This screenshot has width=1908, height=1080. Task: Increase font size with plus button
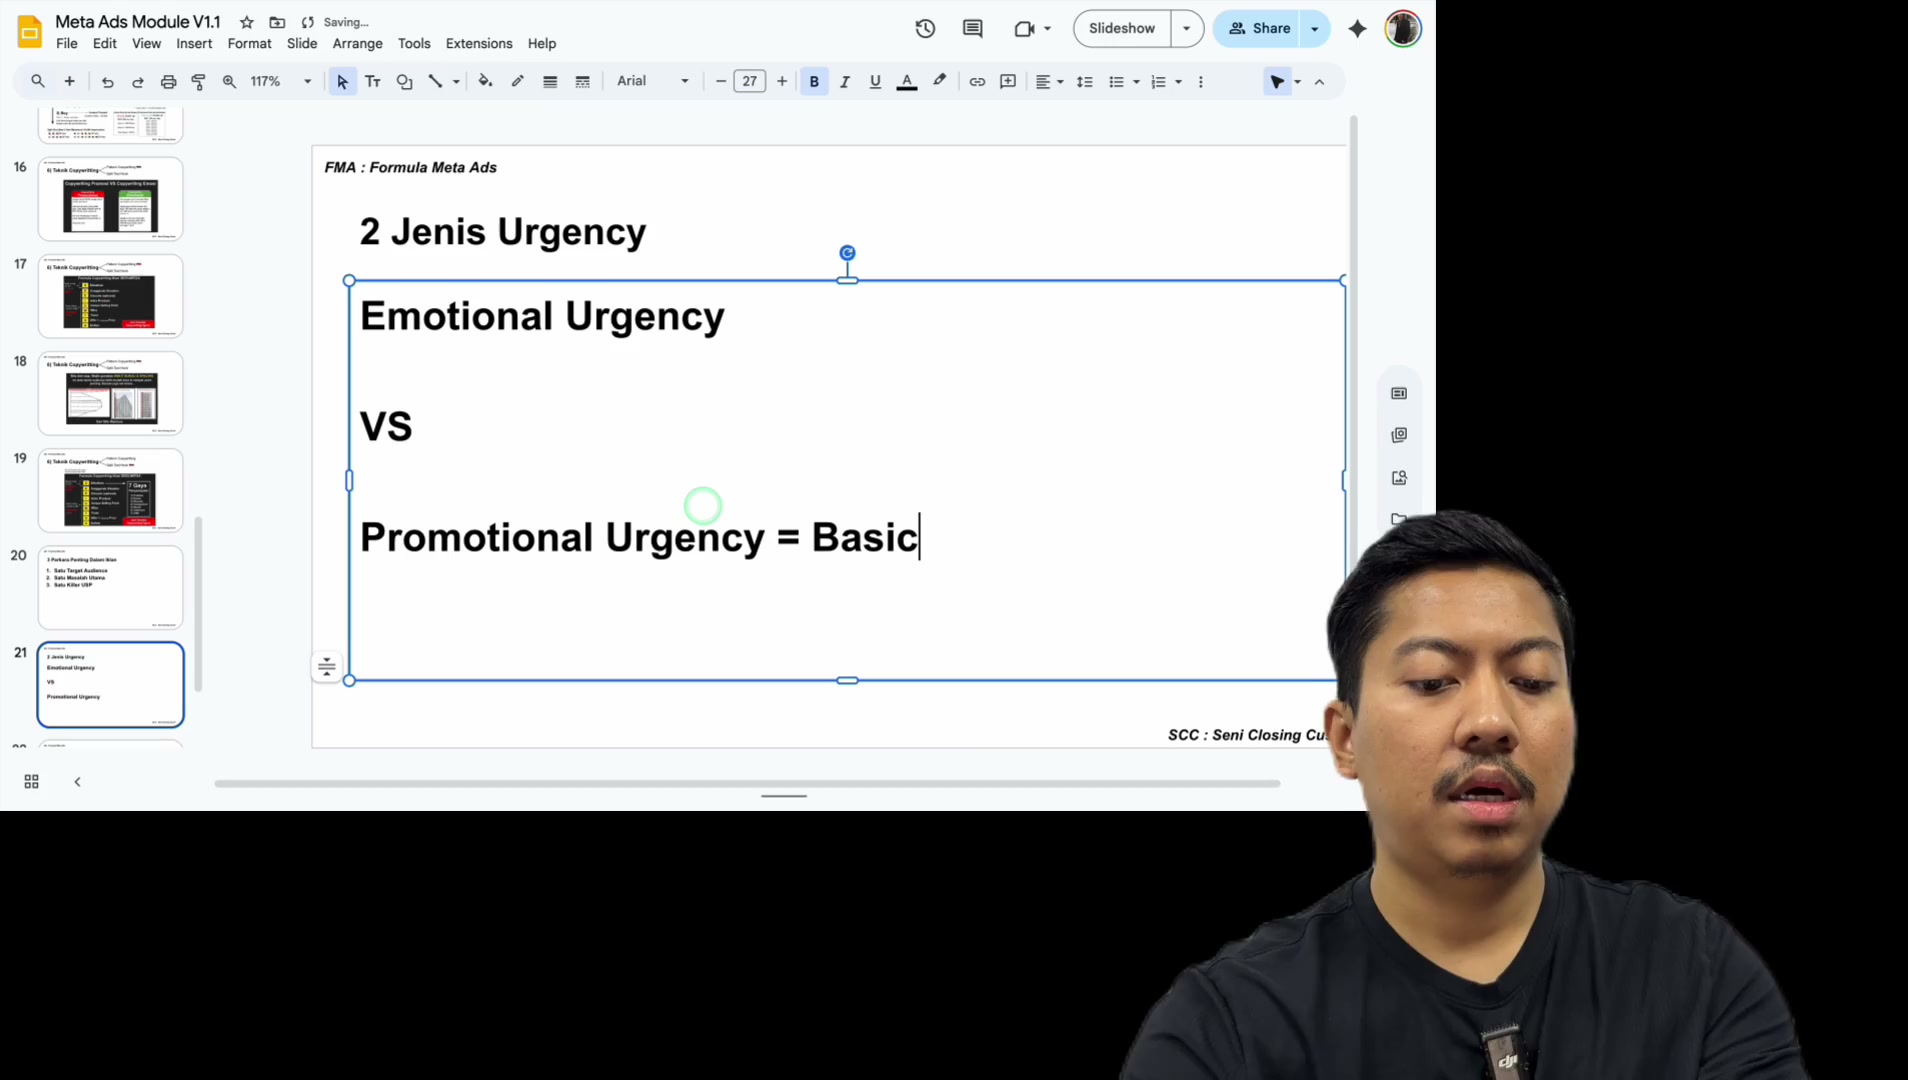782,82
